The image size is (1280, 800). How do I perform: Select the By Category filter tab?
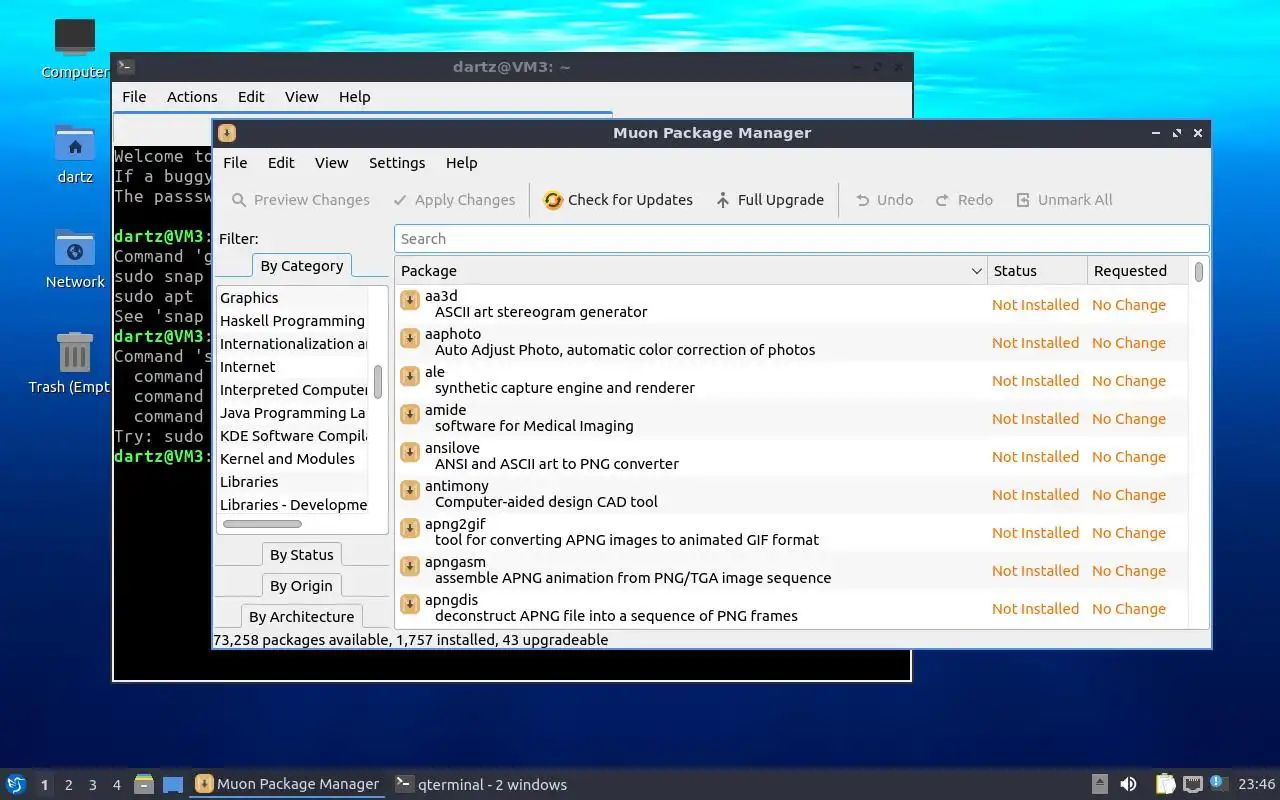(301, 266)
